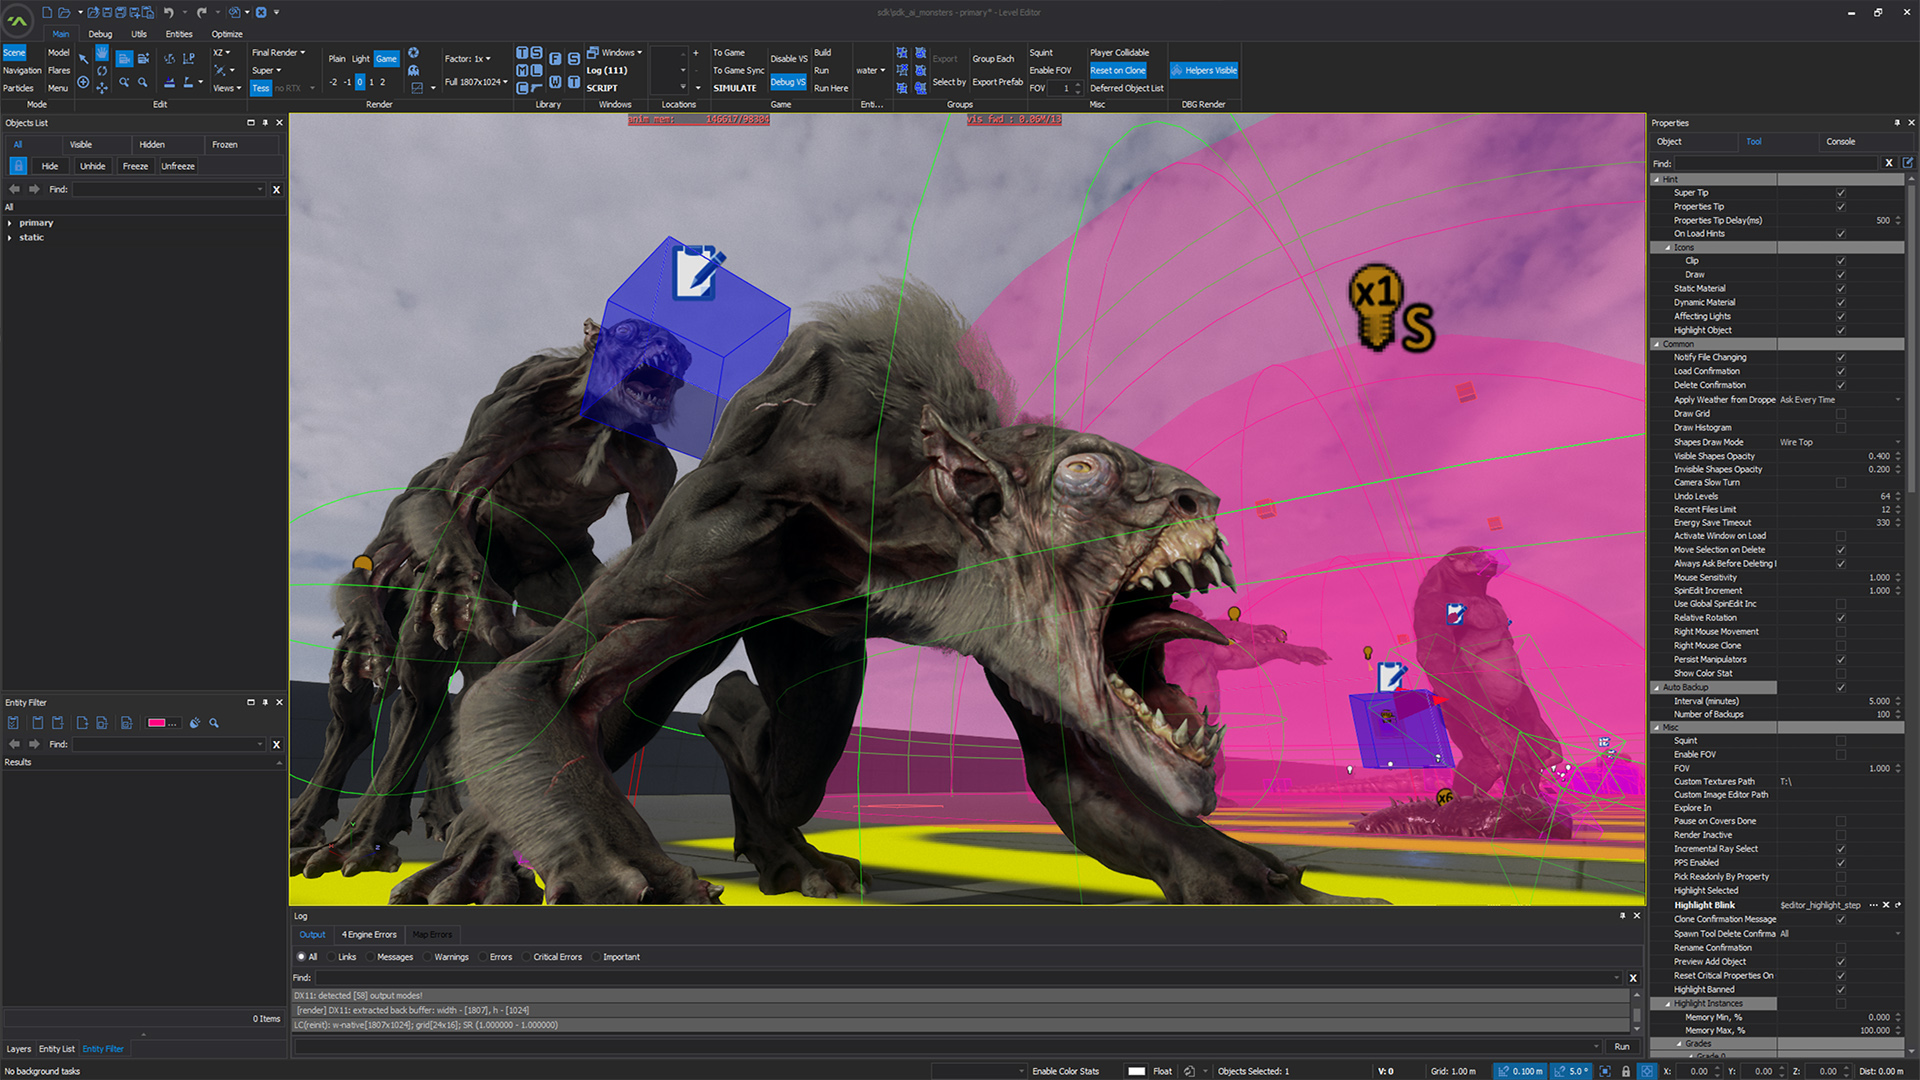Click the W library icon
The width and height of the screenshot is (1920, 1080).
(555, 82)
